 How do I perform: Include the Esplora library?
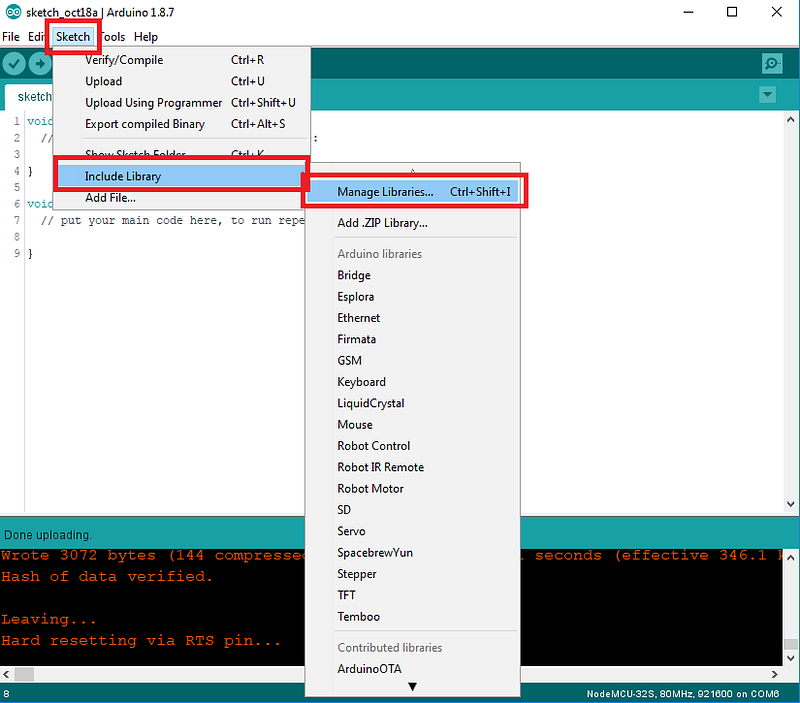[412, 296]
